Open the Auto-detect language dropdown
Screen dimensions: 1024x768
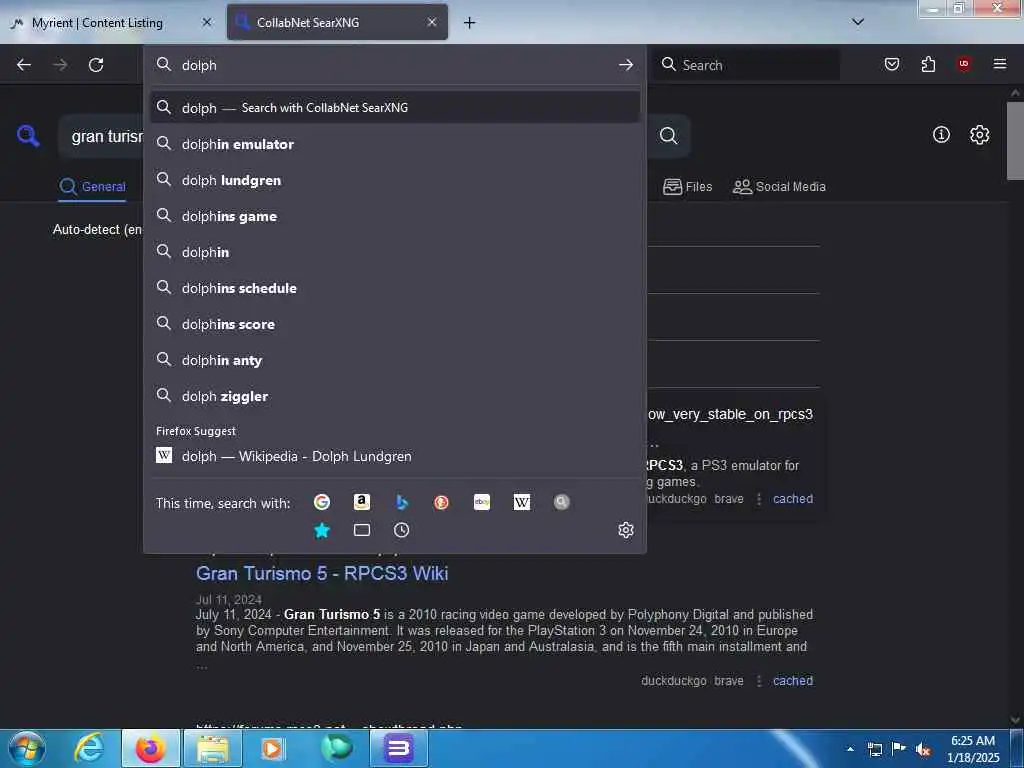click(97, 229)
